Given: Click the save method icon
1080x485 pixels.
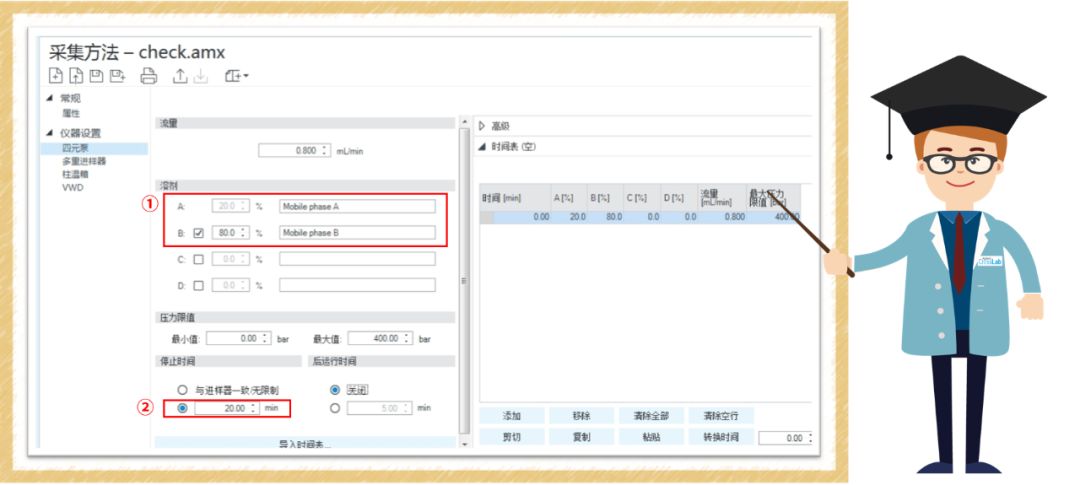Looking at the screenshot, I should click(96, 76).
